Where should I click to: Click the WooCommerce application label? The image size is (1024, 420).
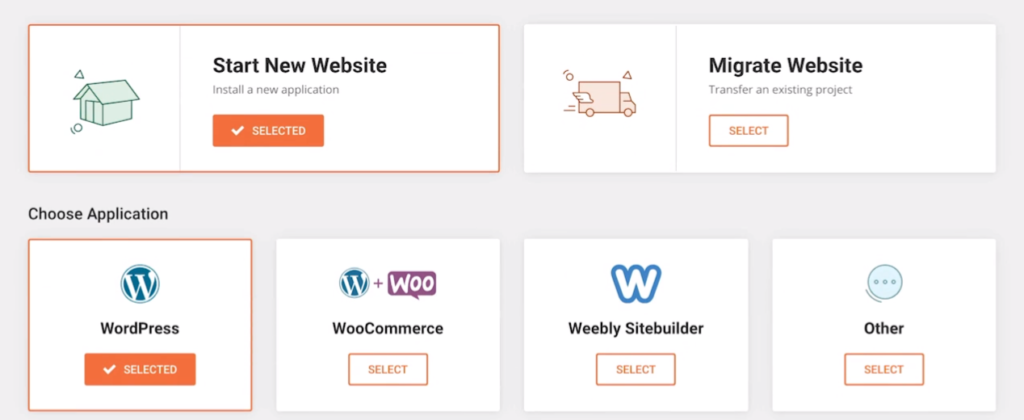[x=388, y=328]
